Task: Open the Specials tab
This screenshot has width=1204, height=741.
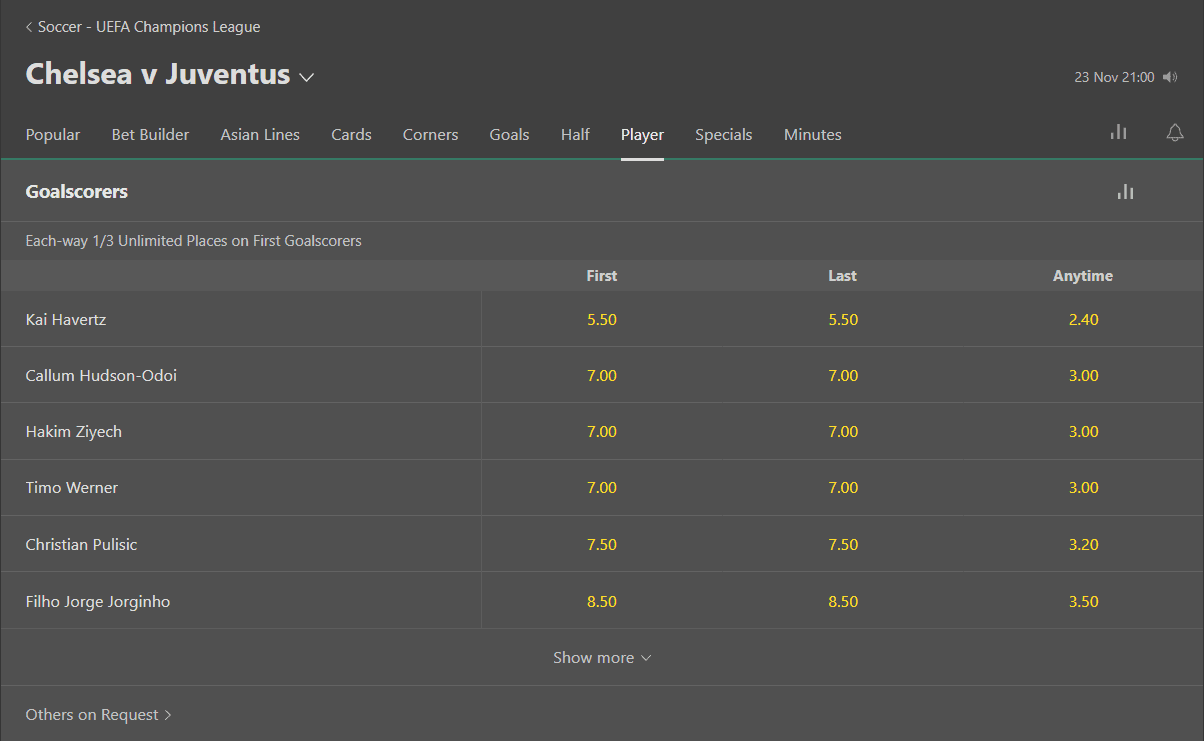Action: [x=724, y=135]
